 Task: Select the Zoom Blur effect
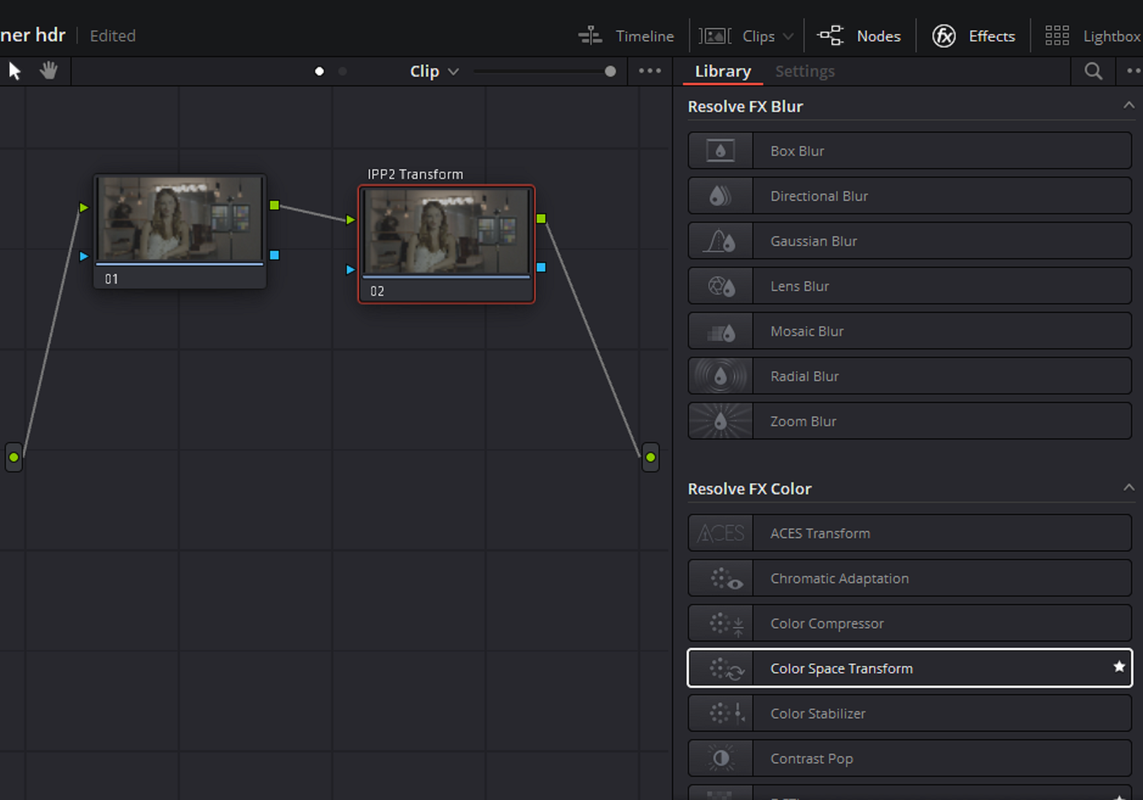(910, 422)
